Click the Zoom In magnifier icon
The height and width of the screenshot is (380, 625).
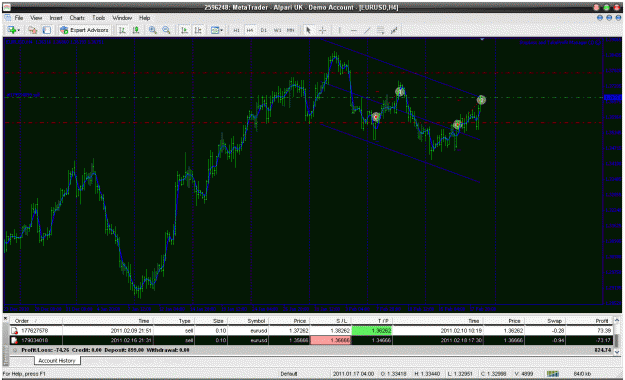[x=153, y=30]
